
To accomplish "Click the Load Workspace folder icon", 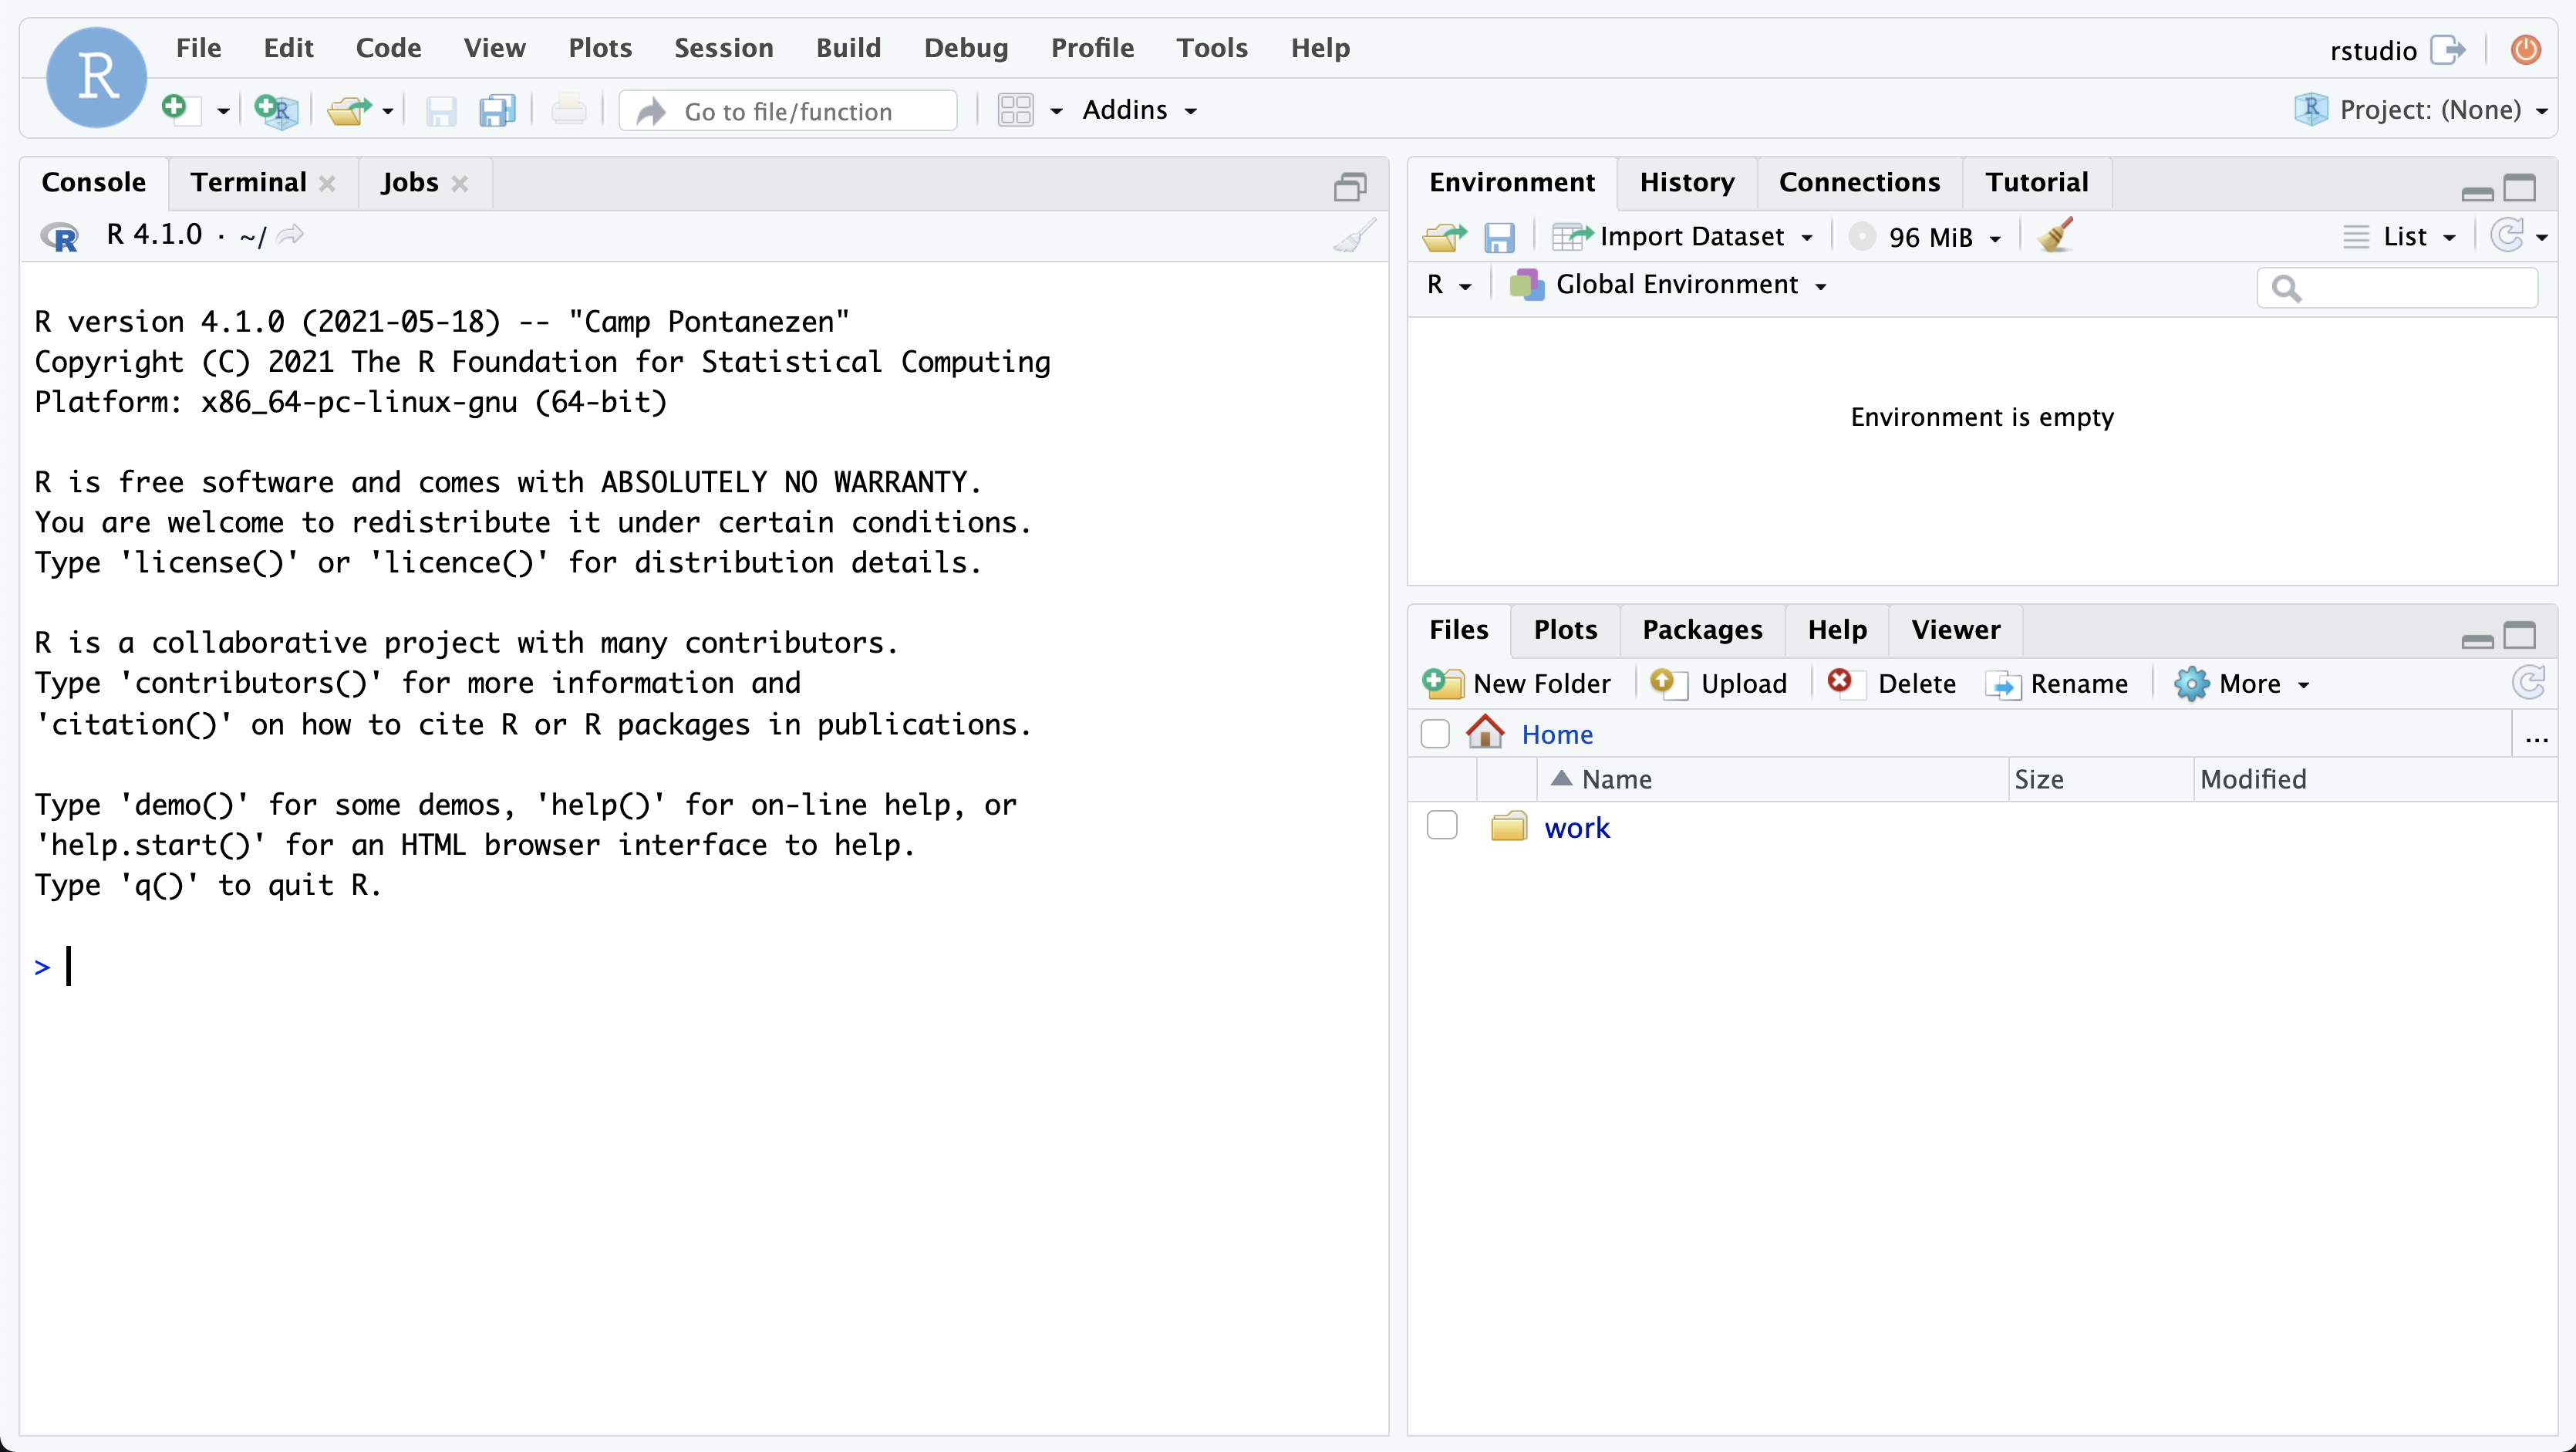I will pyautogui.click(x=1444, y=237).
